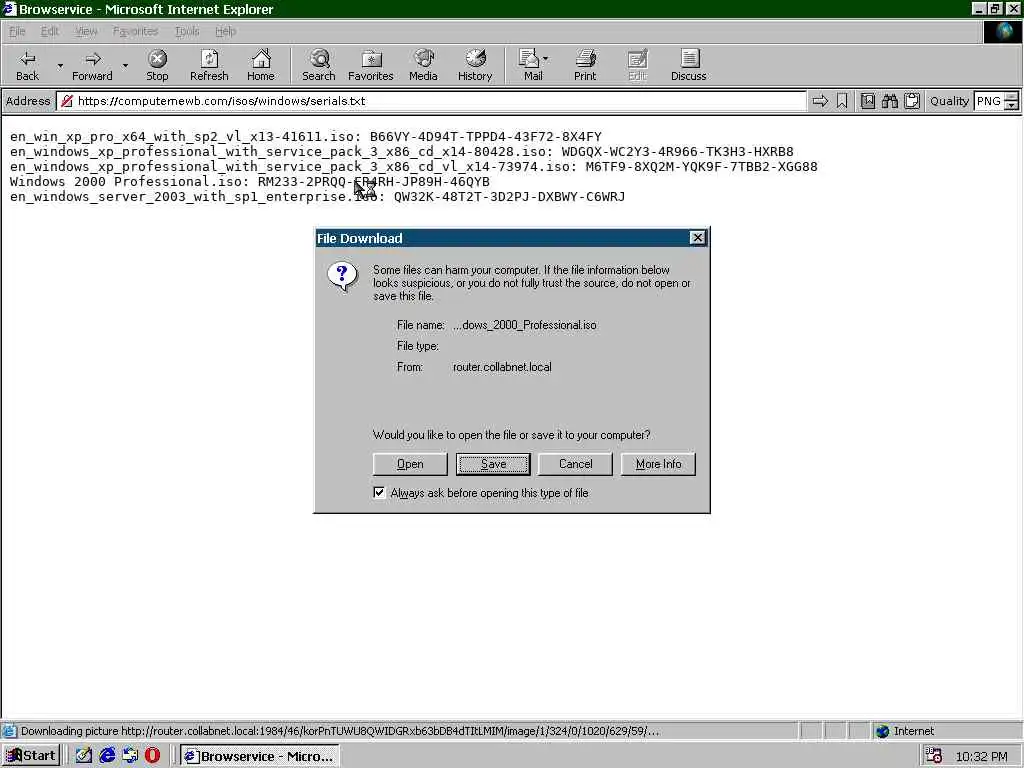Click the third quick launch icon
The width and height of the screenshot is (1024, 768).
130,756
